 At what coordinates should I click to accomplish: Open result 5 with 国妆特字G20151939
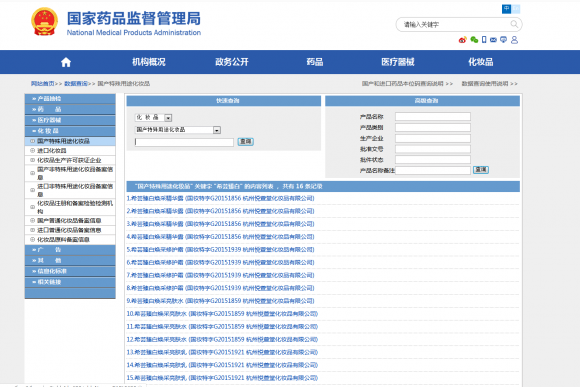[x=220, y=250]
